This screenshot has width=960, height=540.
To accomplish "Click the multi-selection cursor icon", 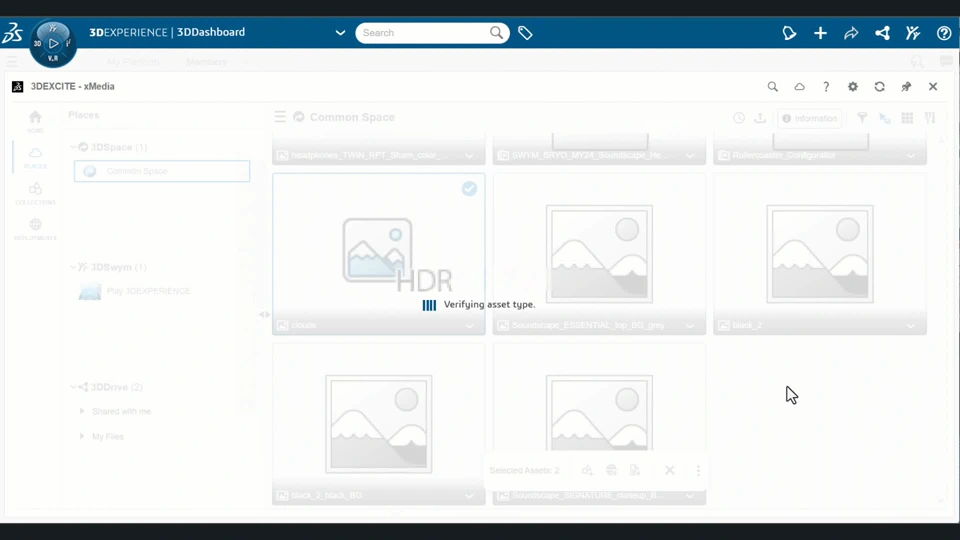I will pos(885,118).
